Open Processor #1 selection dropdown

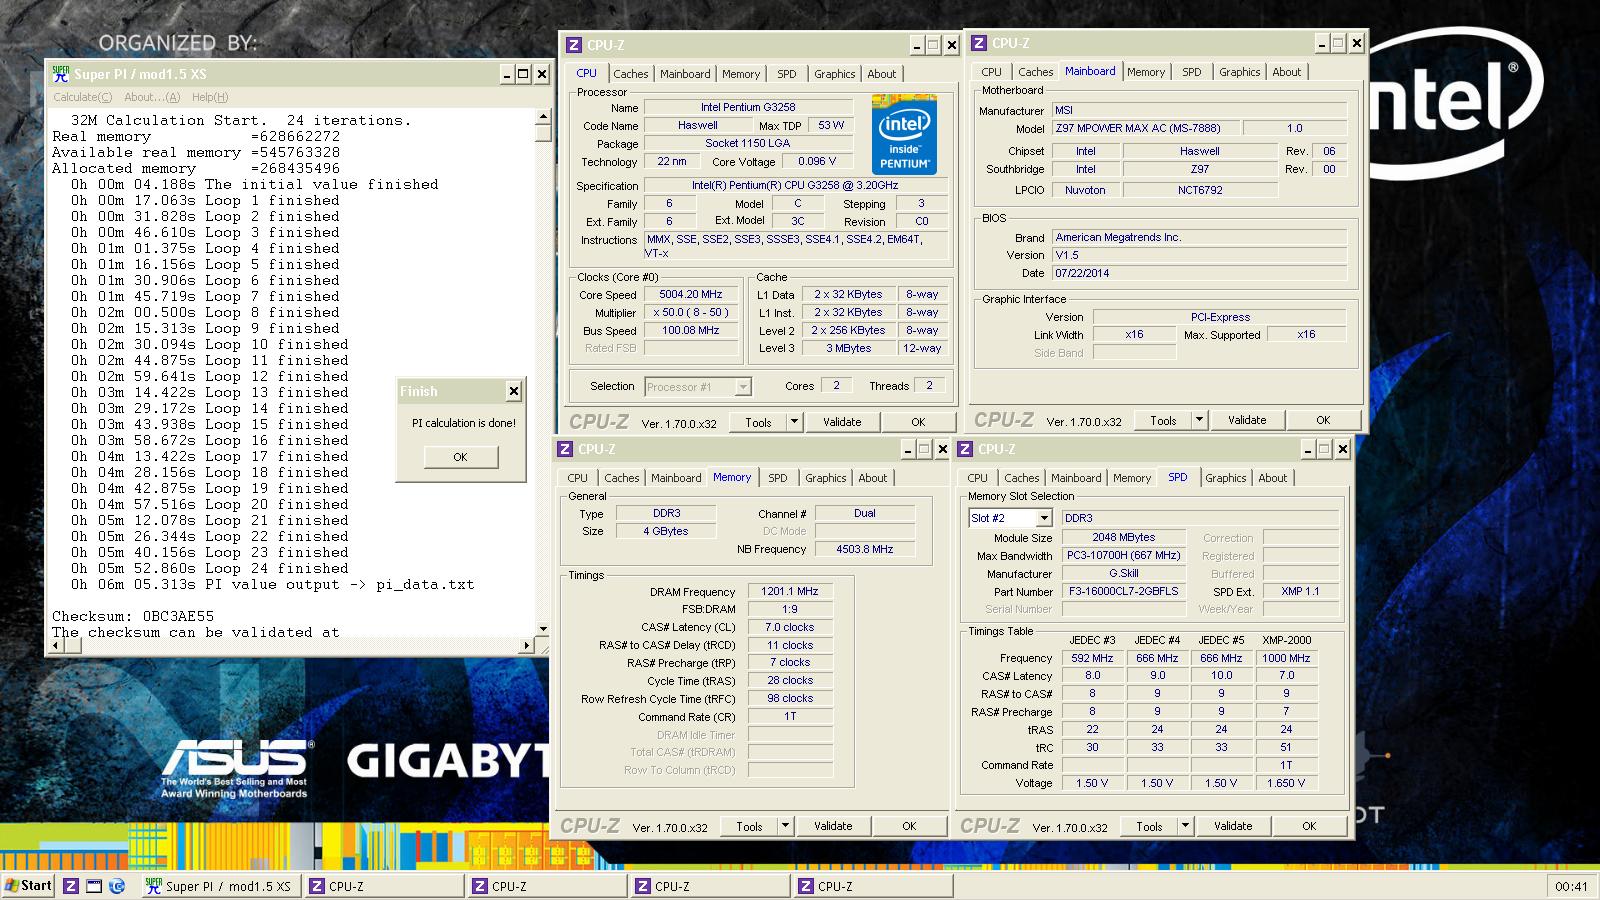tap(743, 387)
